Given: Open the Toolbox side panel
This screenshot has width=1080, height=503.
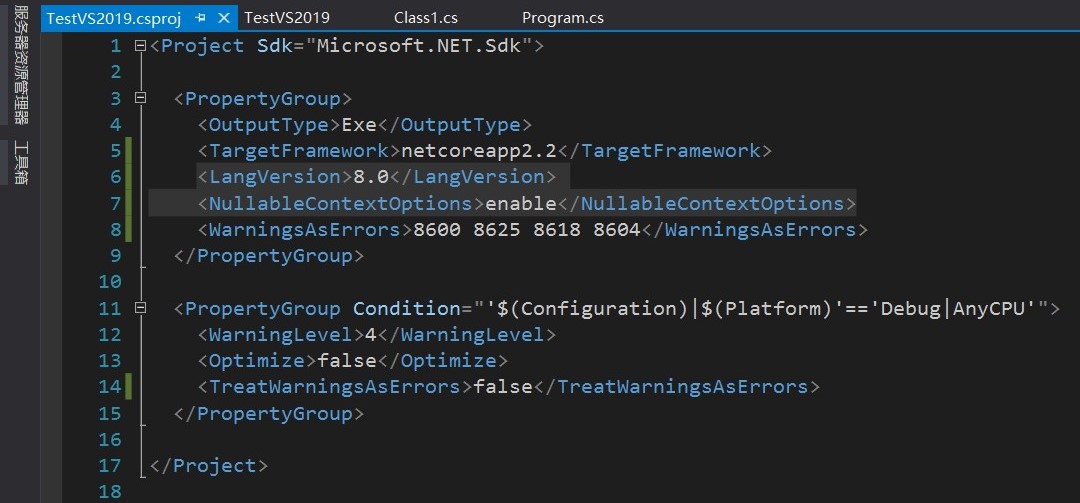Looking at the screenshot, I should pos(21,162).
